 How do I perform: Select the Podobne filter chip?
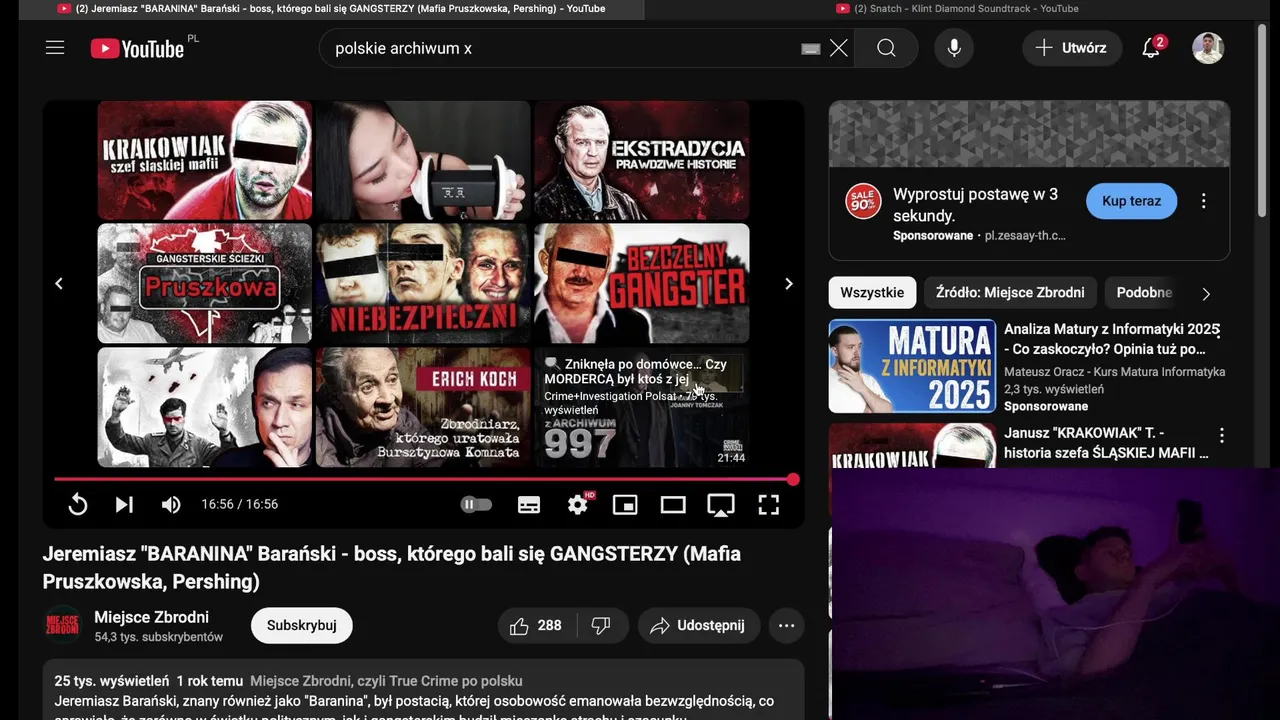tap(1144, 293)
